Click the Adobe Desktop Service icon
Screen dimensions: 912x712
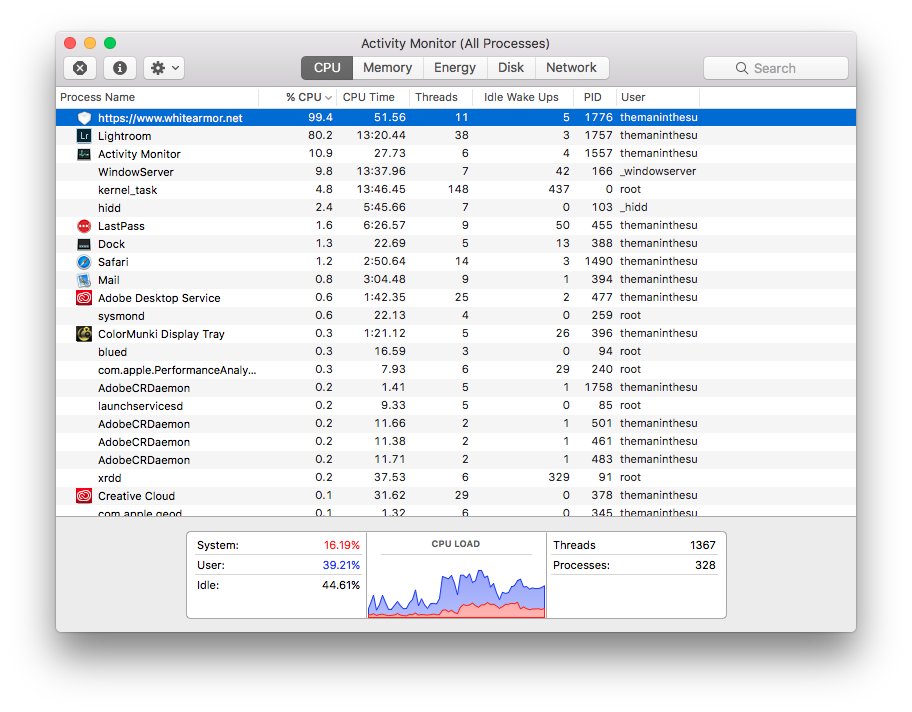tap(84, 298)
